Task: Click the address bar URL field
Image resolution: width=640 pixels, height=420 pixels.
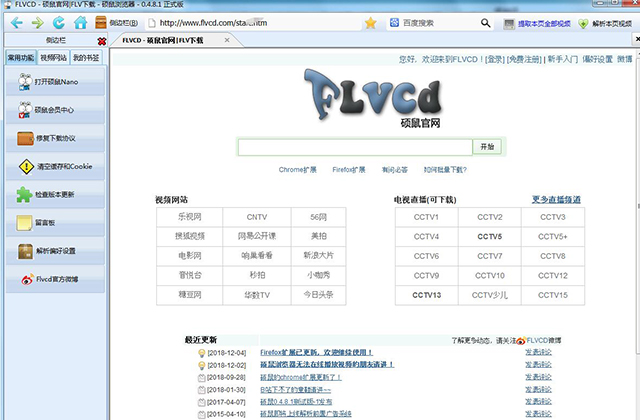Action: [253, 23]
